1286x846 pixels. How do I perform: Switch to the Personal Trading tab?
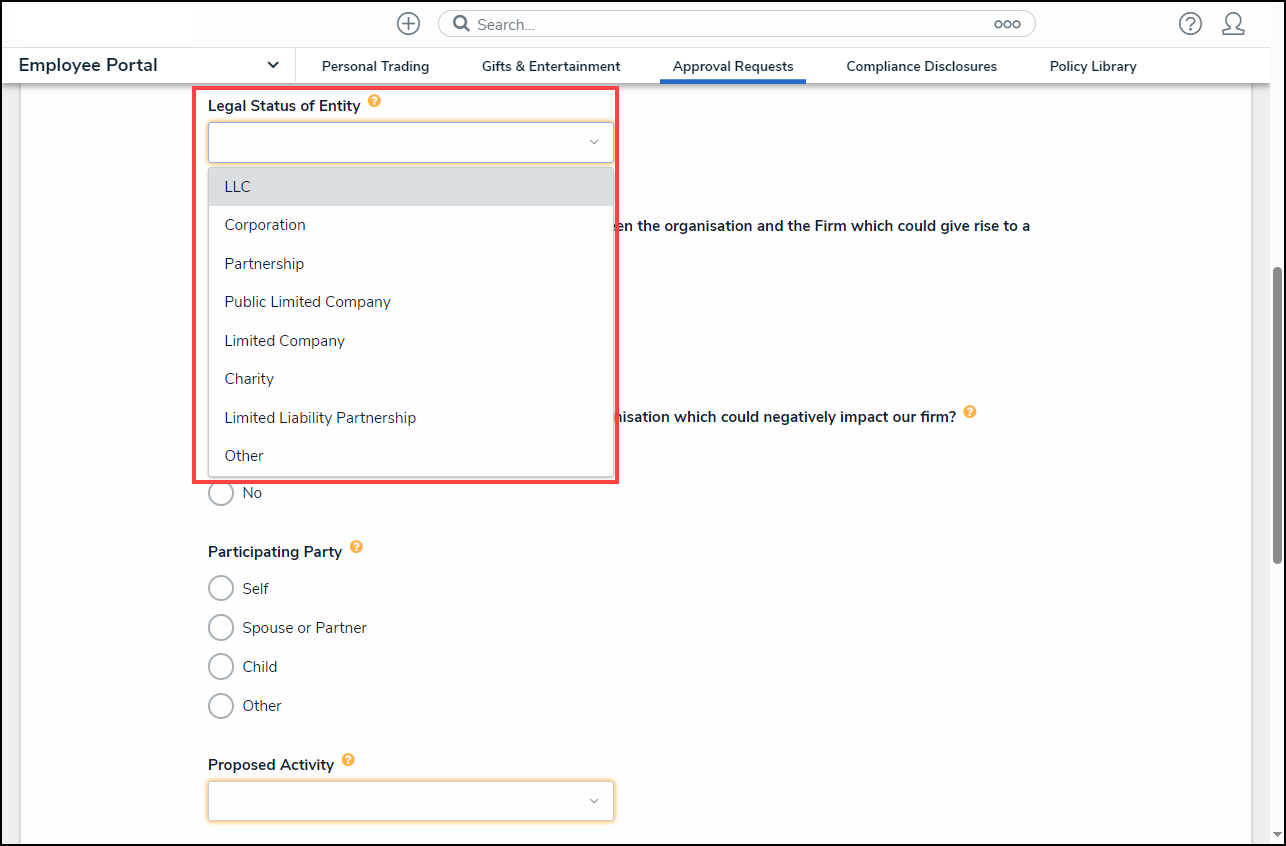point(375,66)
